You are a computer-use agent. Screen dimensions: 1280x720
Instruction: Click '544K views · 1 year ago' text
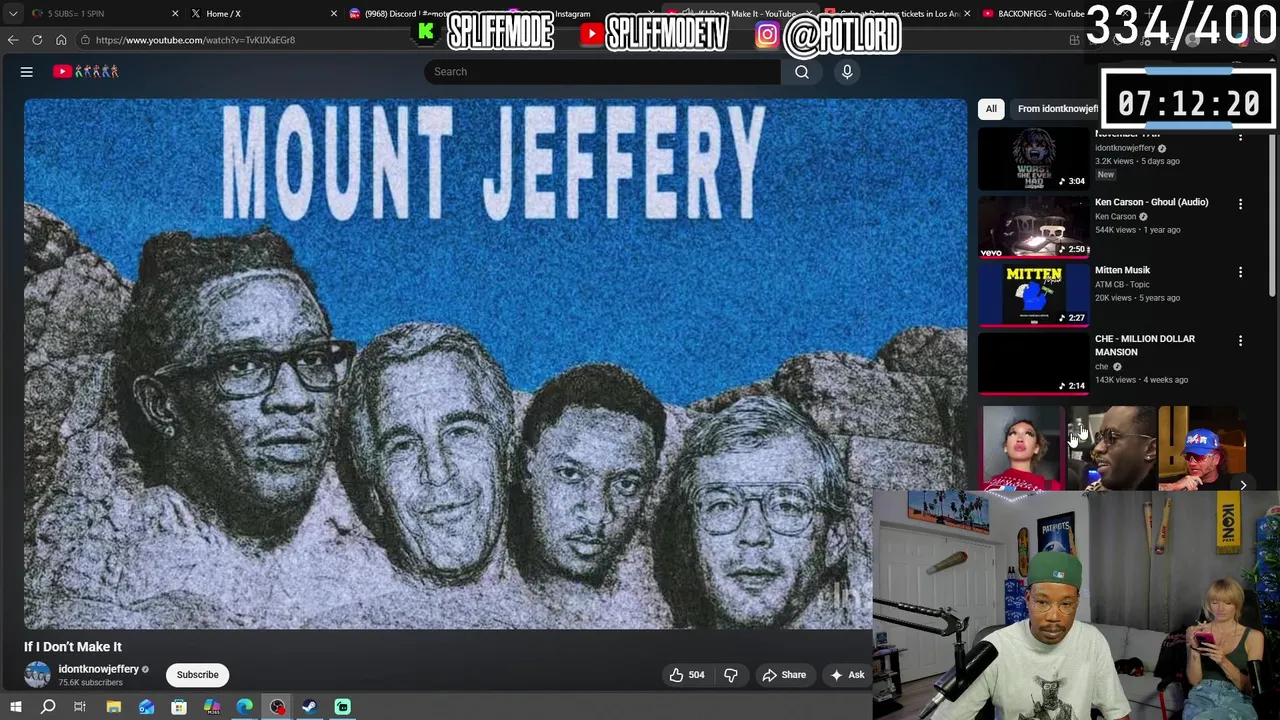(1137, 230)
